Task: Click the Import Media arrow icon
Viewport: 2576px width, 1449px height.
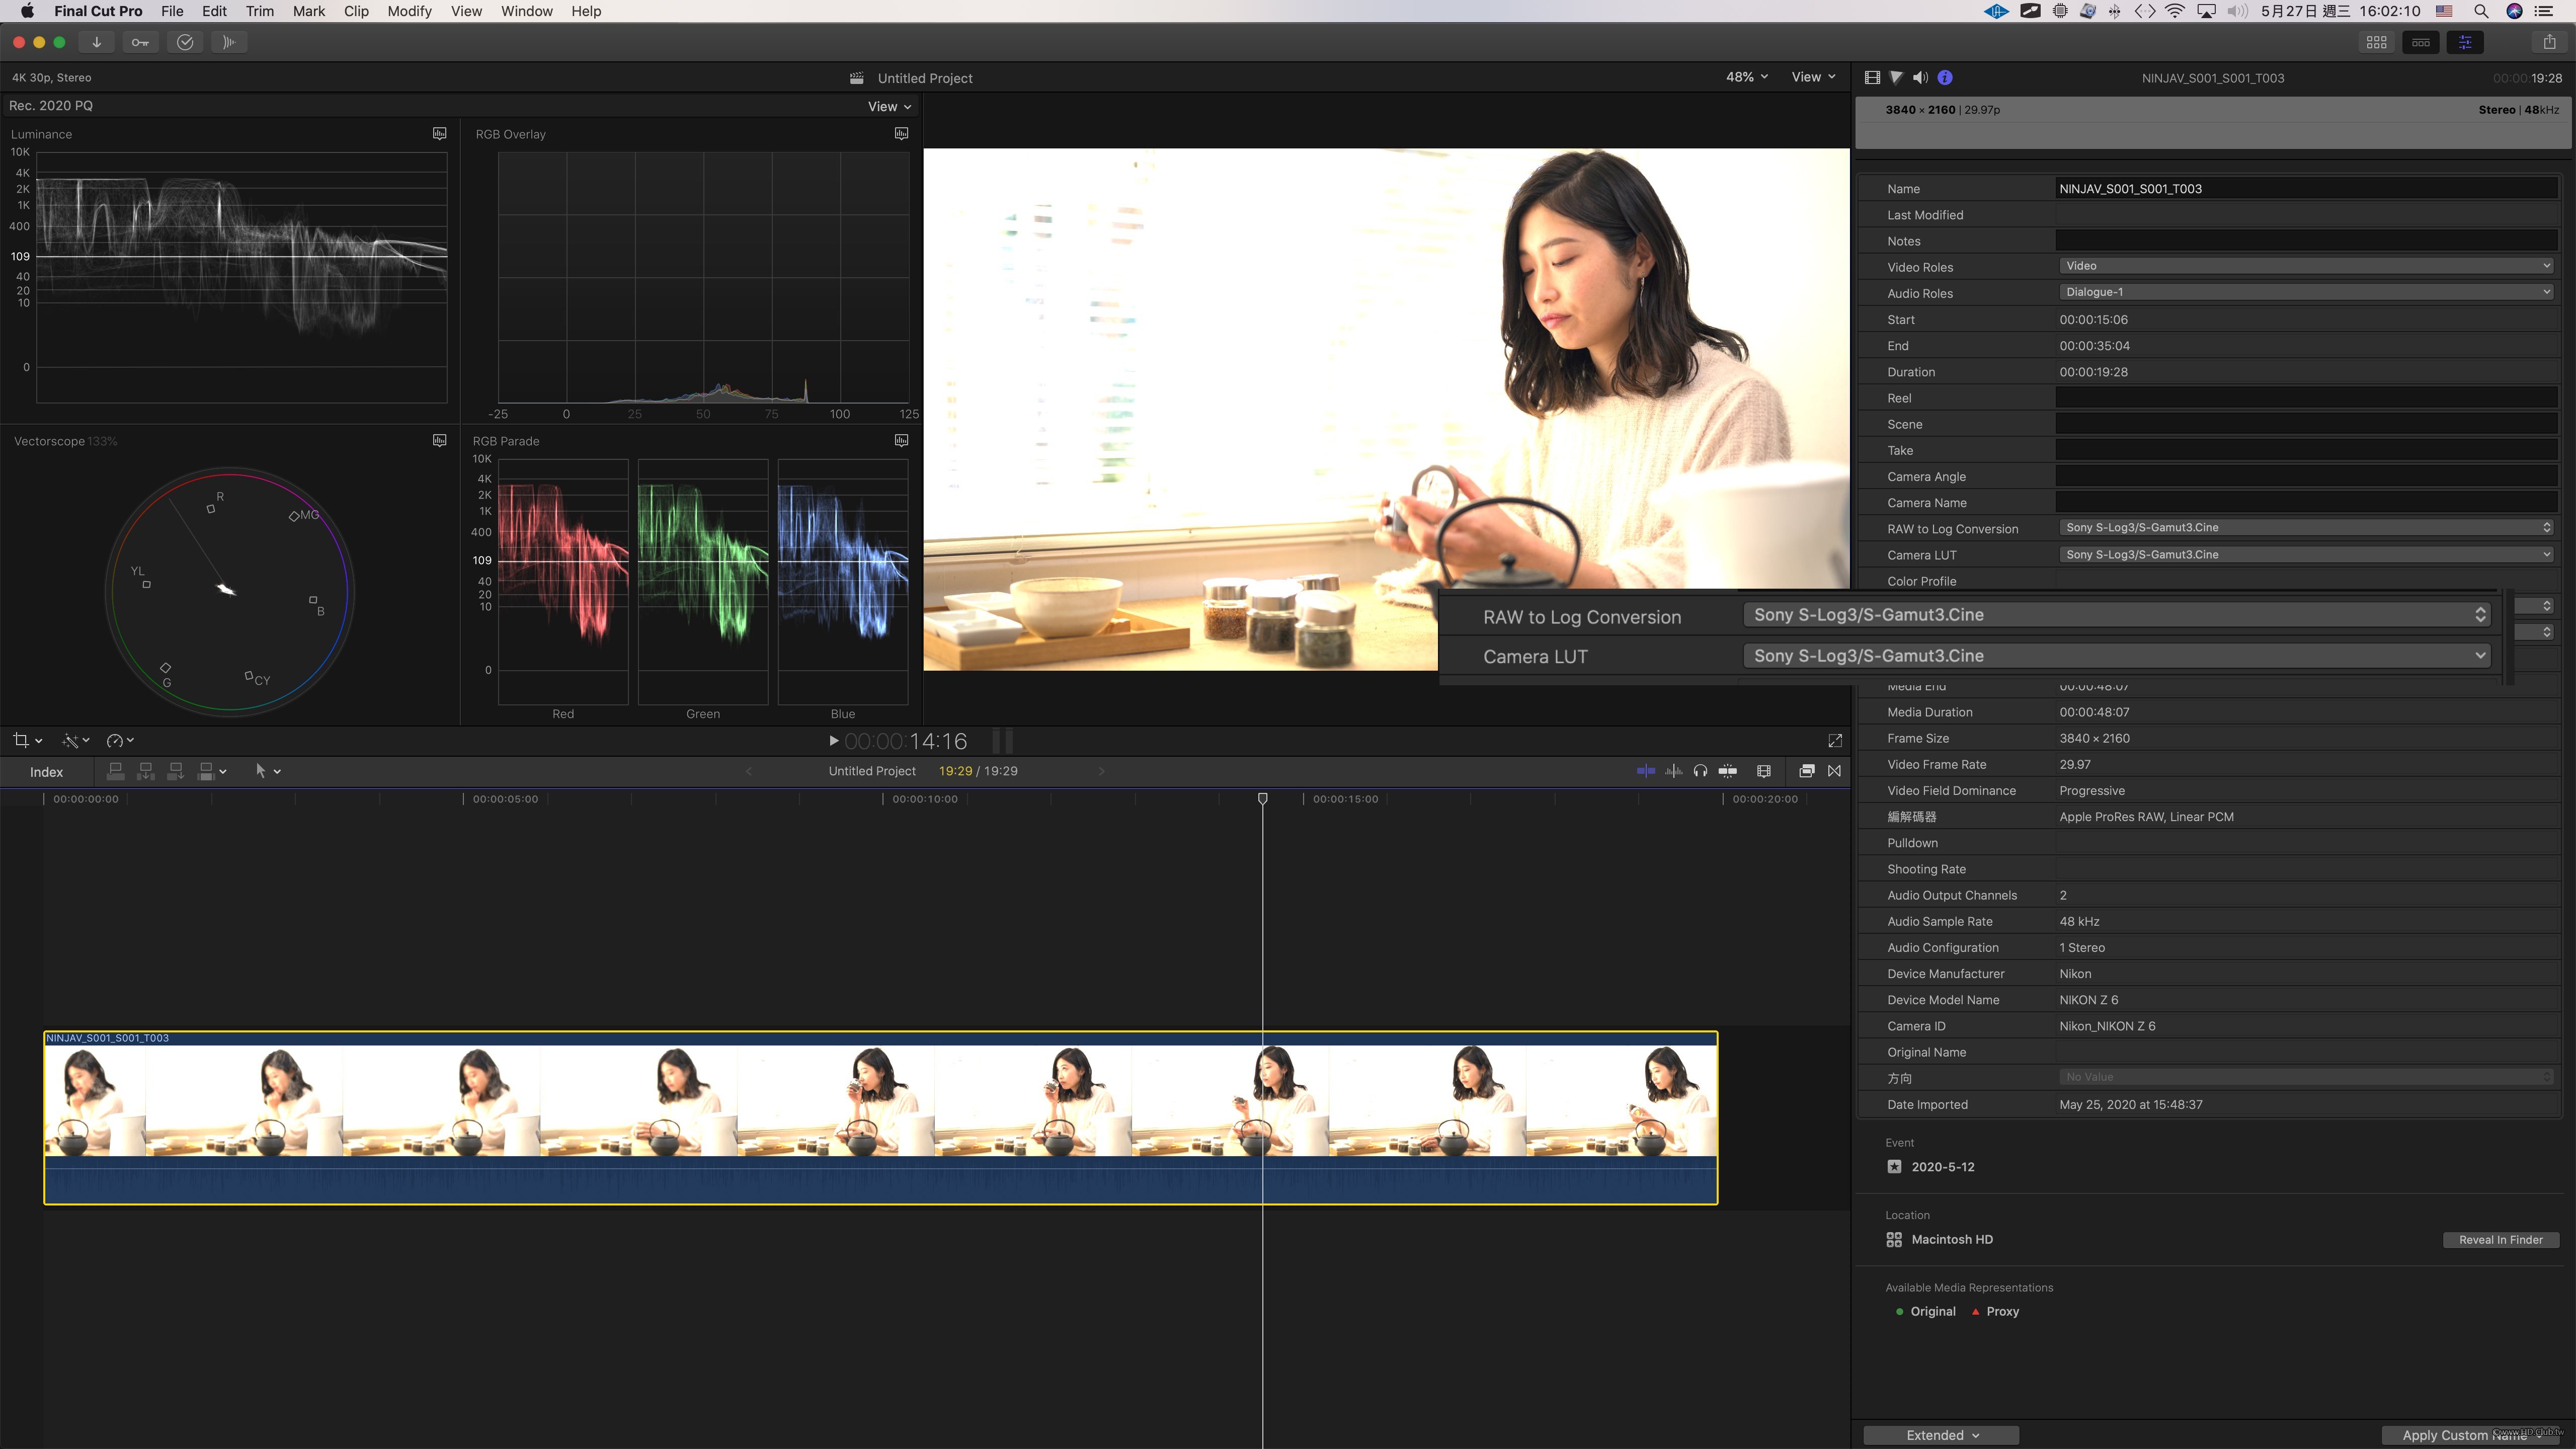Action: tap(96, 42)
